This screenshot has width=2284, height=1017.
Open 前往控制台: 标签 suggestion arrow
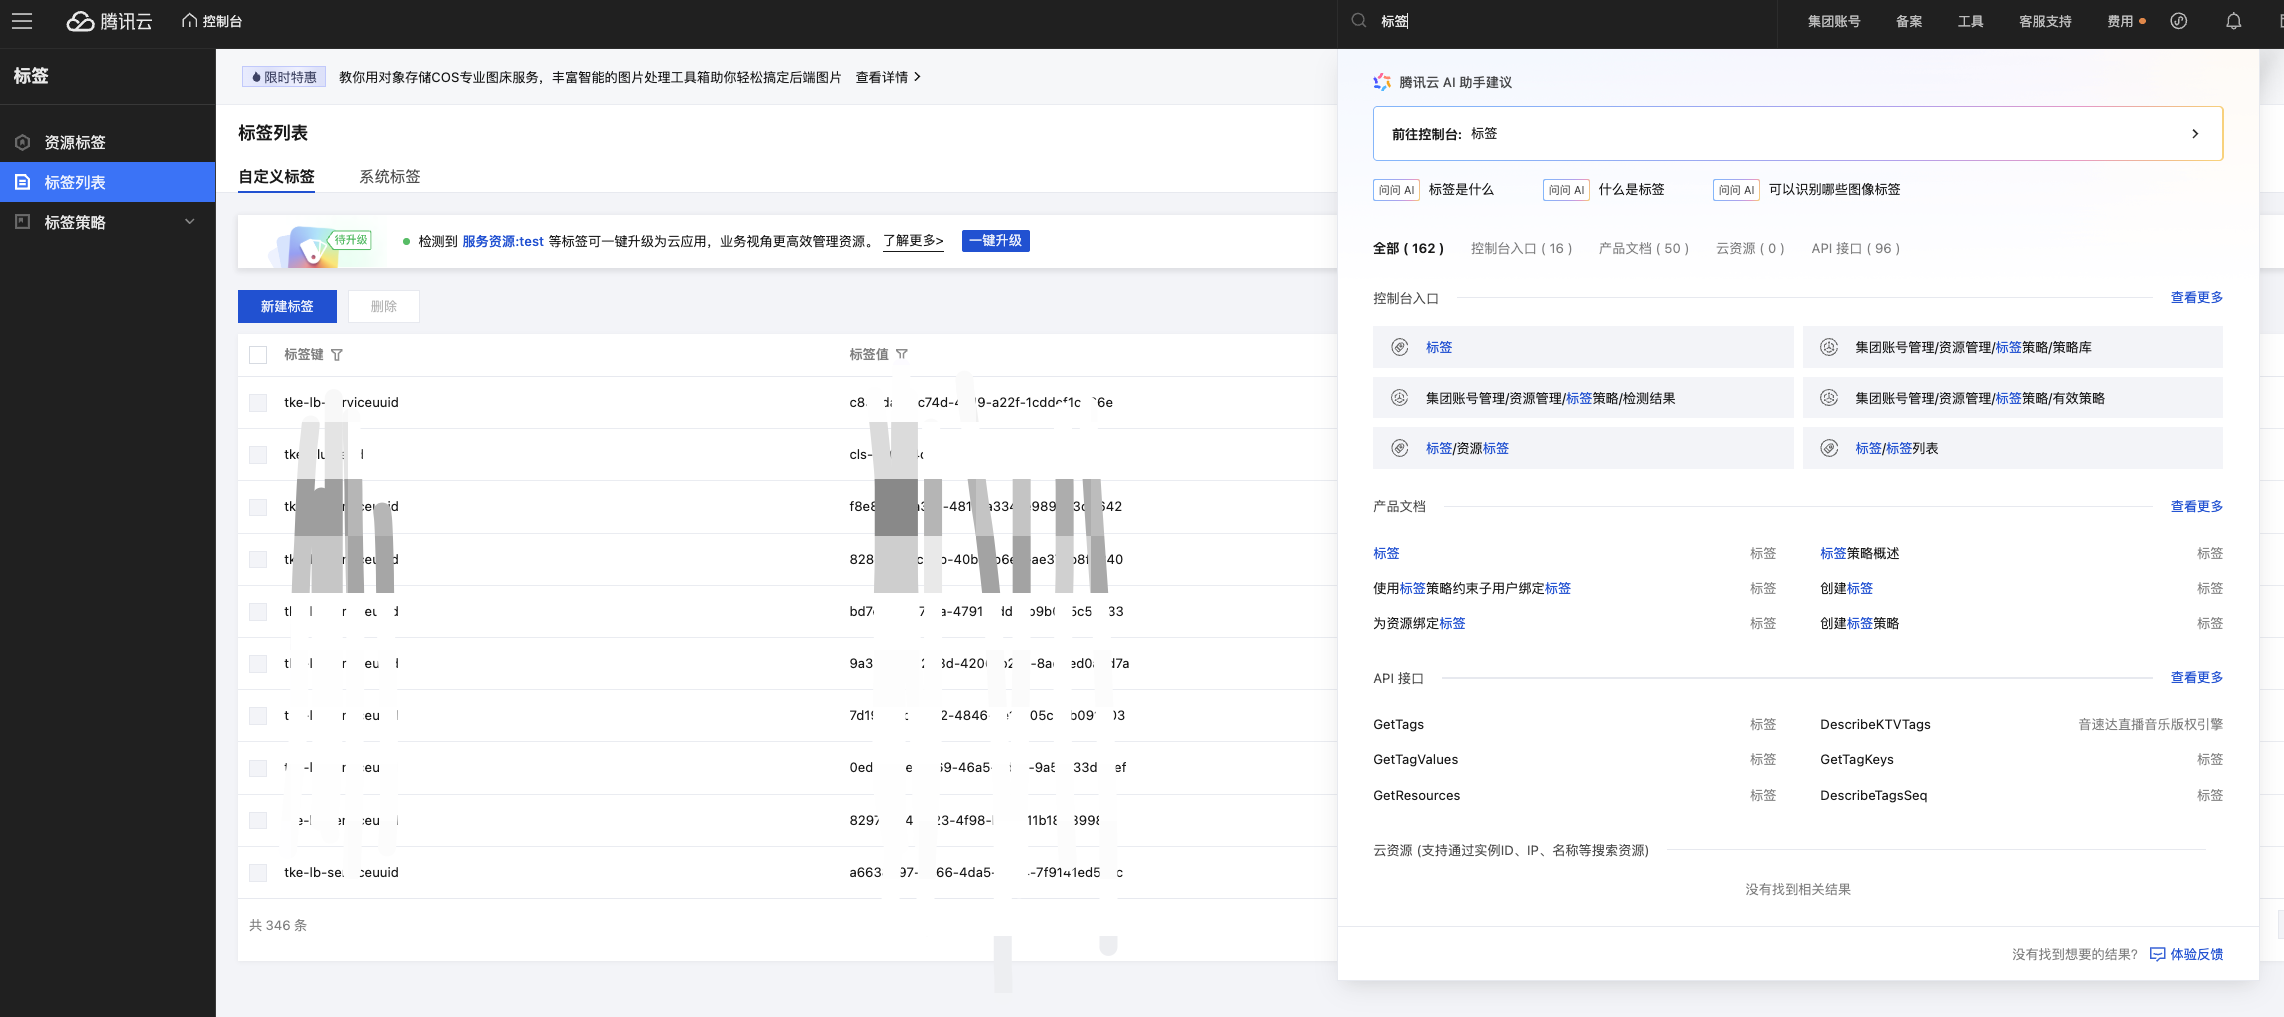coord(2195,134)
